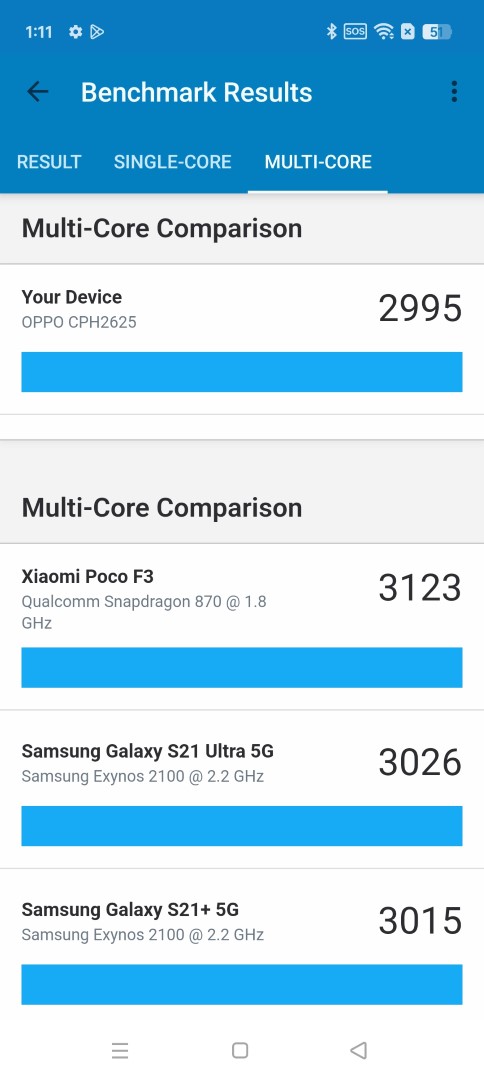Tap the back arrow icon
The height and width of the screenshot is (1080, 484).
37,92
